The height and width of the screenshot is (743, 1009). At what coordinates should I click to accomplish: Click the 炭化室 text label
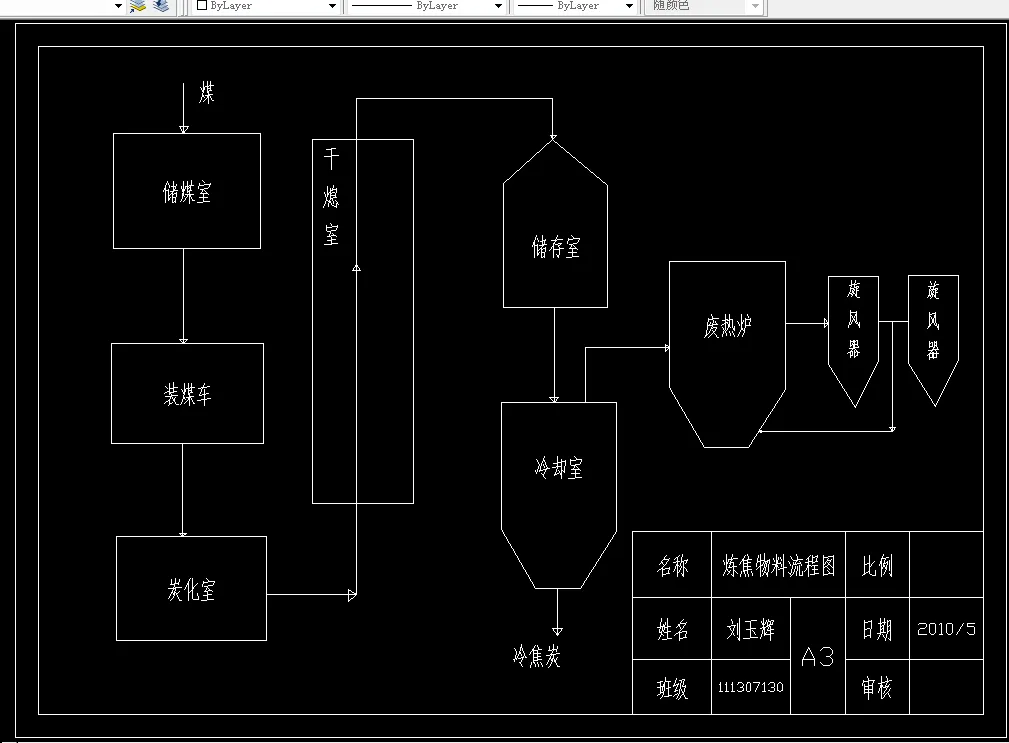[x=190, y=589]
